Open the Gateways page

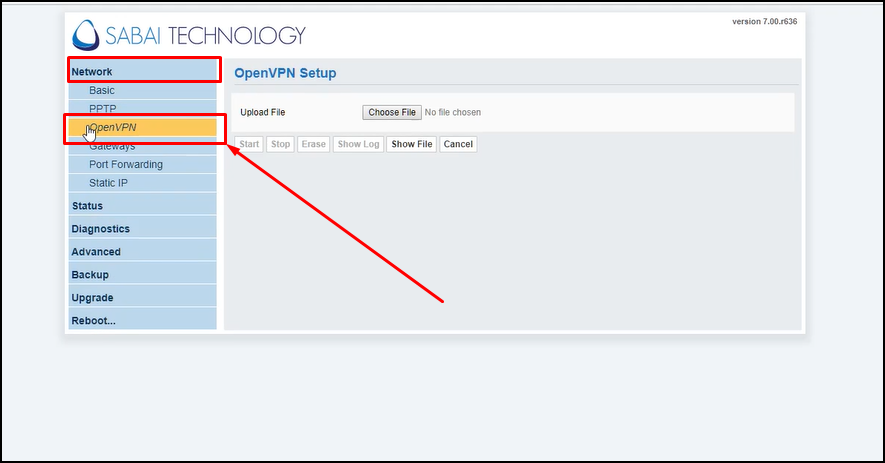tap(112, 147)
